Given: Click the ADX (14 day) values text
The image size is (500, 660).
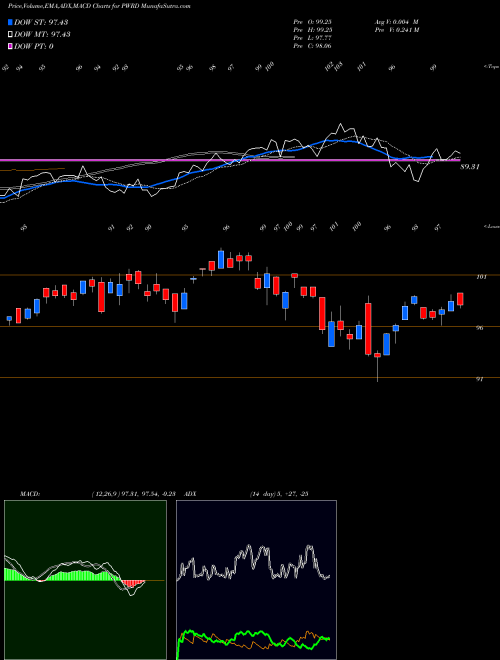Looking at the screenshot, I should tap(277, 494).
